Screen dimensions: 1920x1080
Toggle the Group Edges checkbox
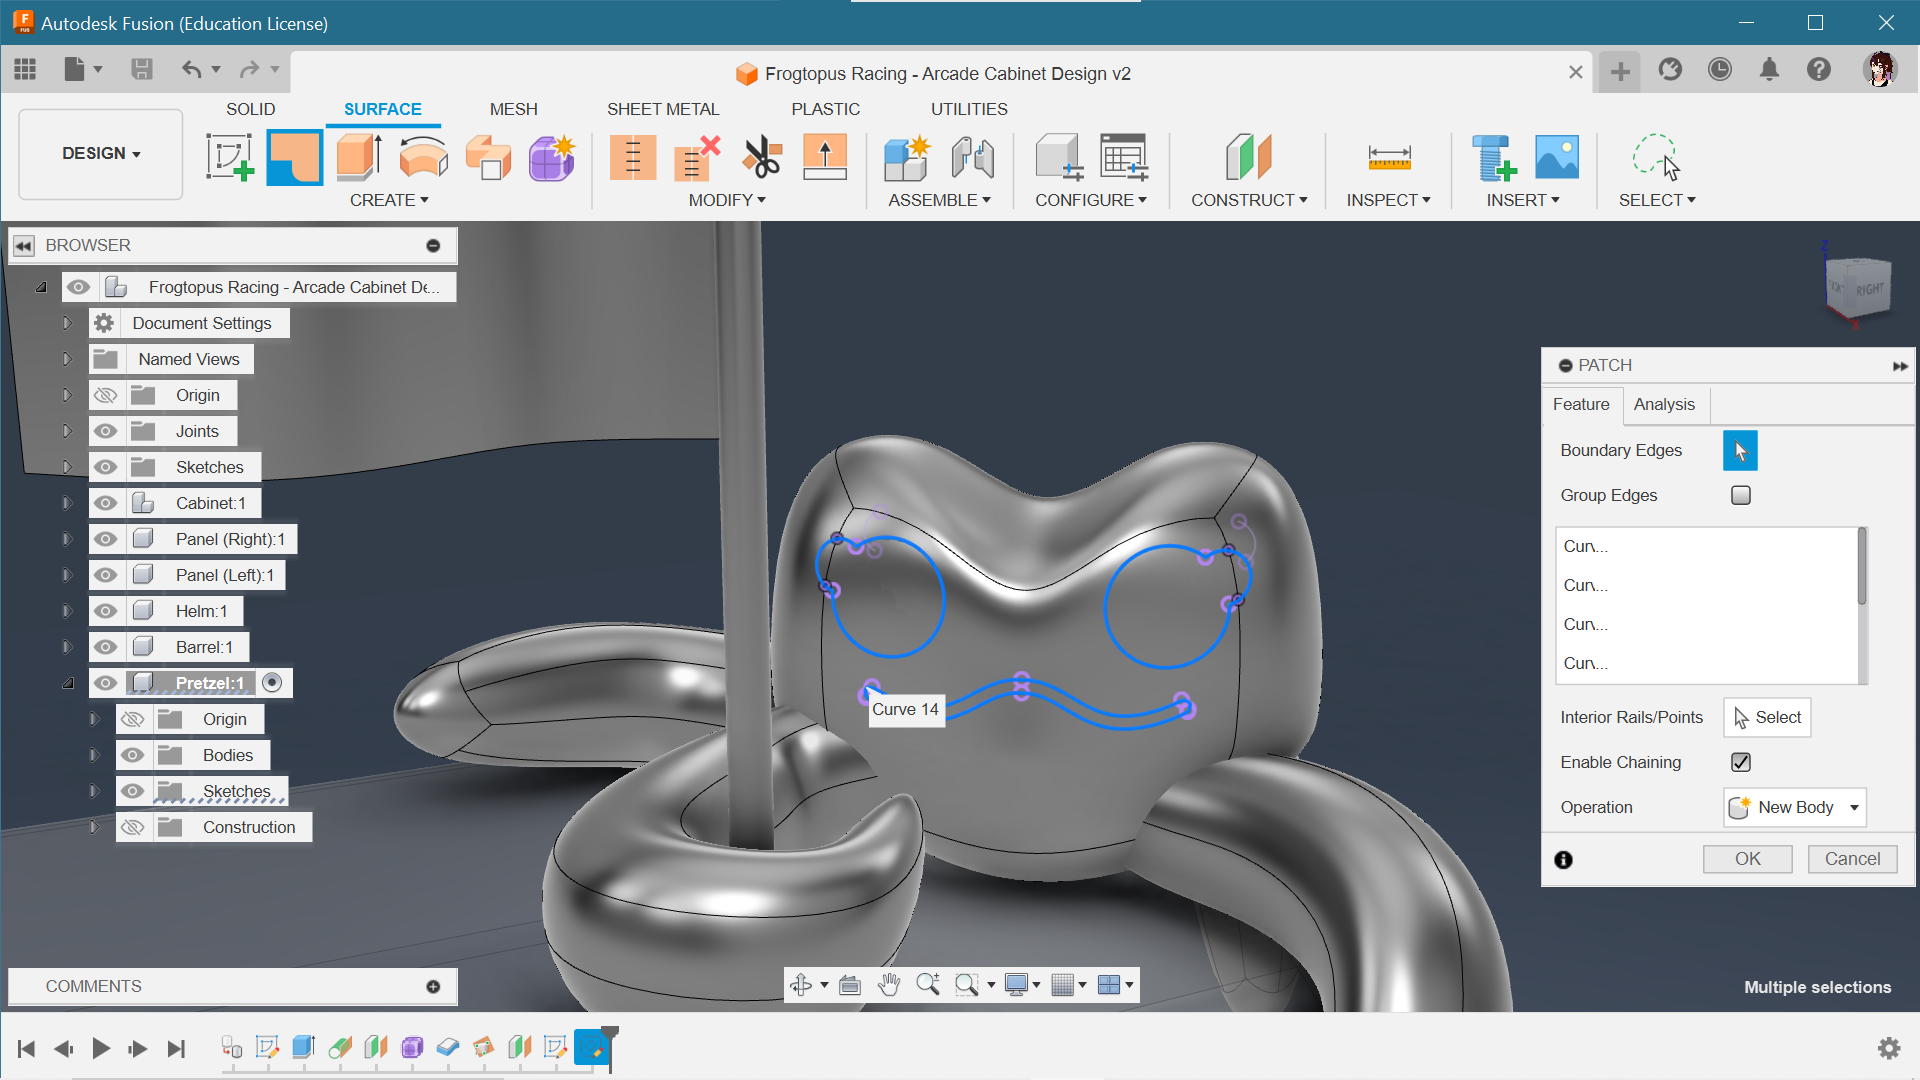click(1741, 495)
